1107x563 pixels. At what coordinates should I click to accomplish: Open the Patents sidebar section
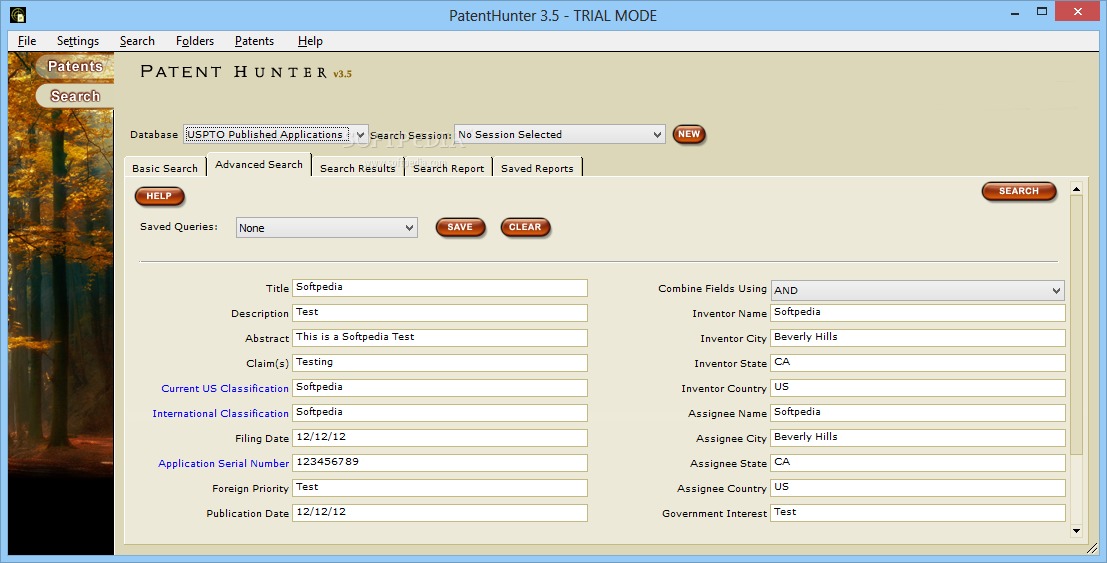(75, 66)
